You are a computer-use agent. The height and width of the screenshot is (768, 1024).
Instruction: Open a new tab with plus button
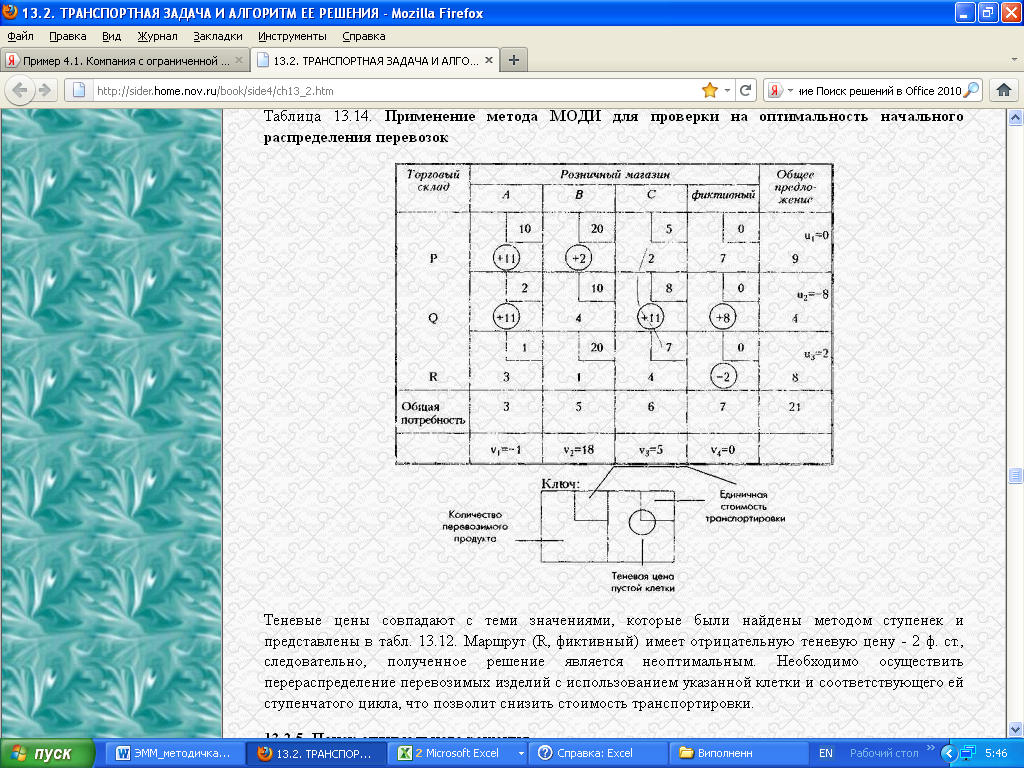coord(514,60)
